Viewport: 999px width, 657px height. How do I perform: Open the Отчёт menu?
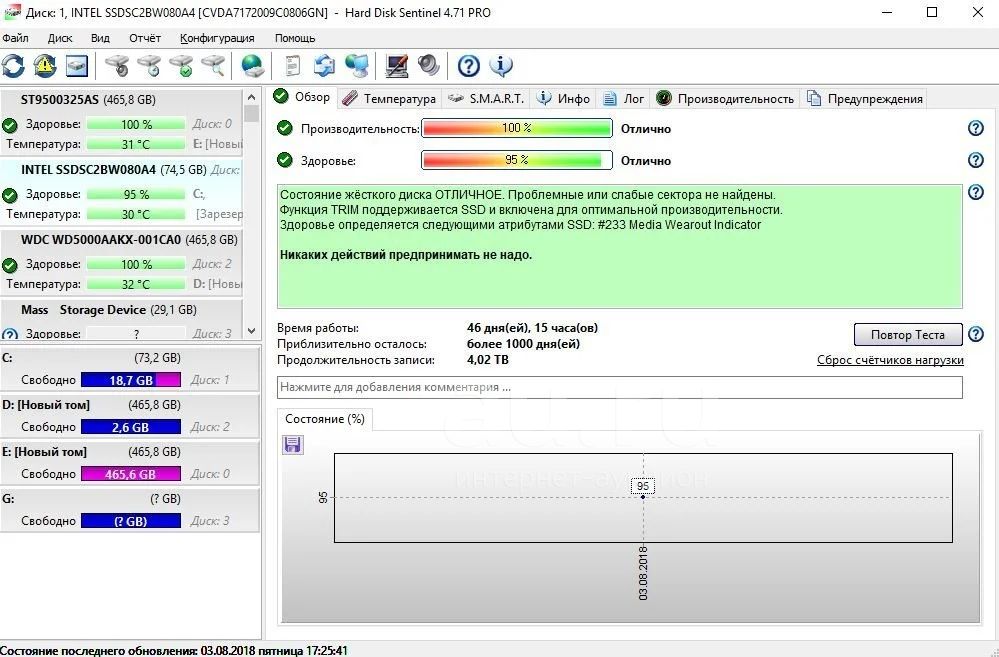[145, 38]
